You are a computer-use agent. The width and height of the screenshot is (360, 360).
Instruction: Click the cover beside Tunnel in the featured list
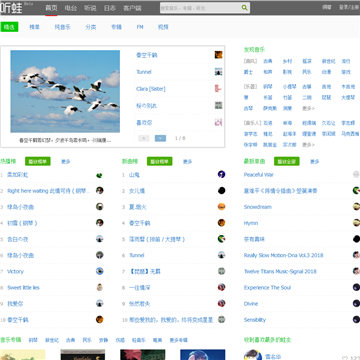point(218,72)
